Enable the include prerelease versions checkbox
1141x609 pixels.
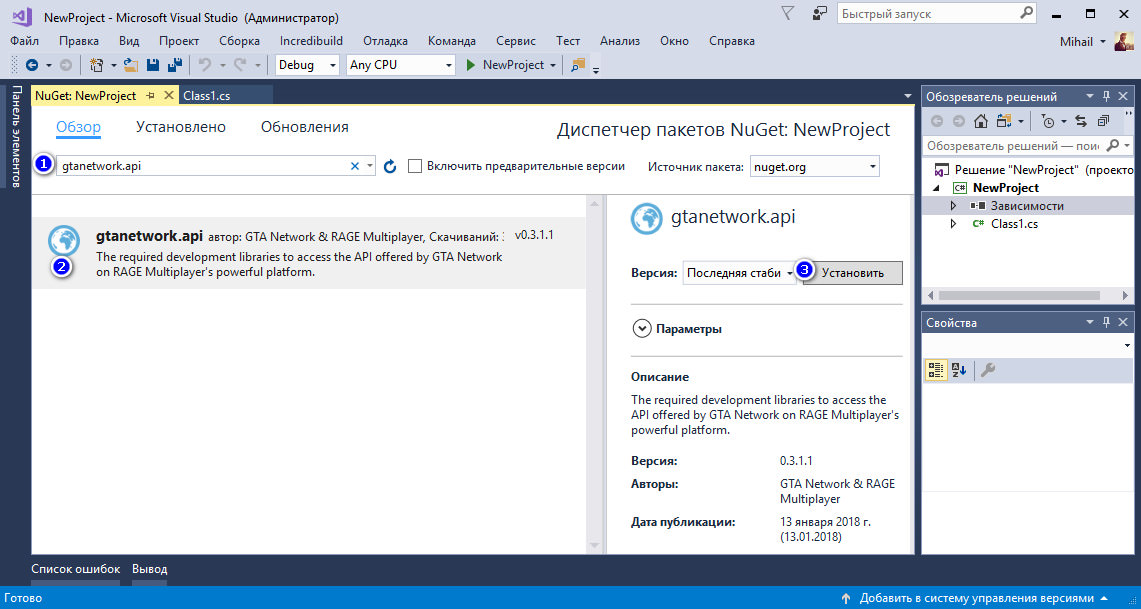(x=415, y=166)
